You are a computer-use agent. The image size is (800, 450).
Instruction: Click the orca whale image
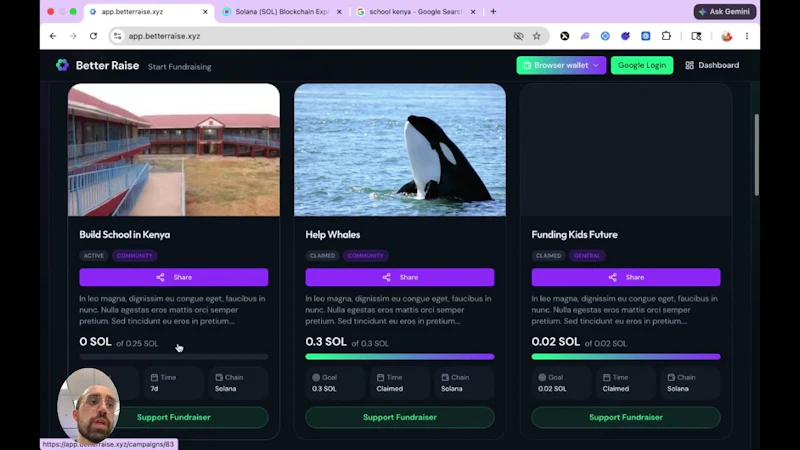(399, 150)
